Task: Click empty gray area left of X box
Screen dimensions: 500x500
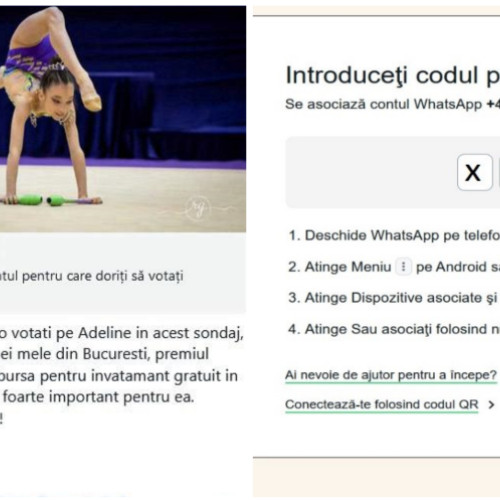Action: 372,173
